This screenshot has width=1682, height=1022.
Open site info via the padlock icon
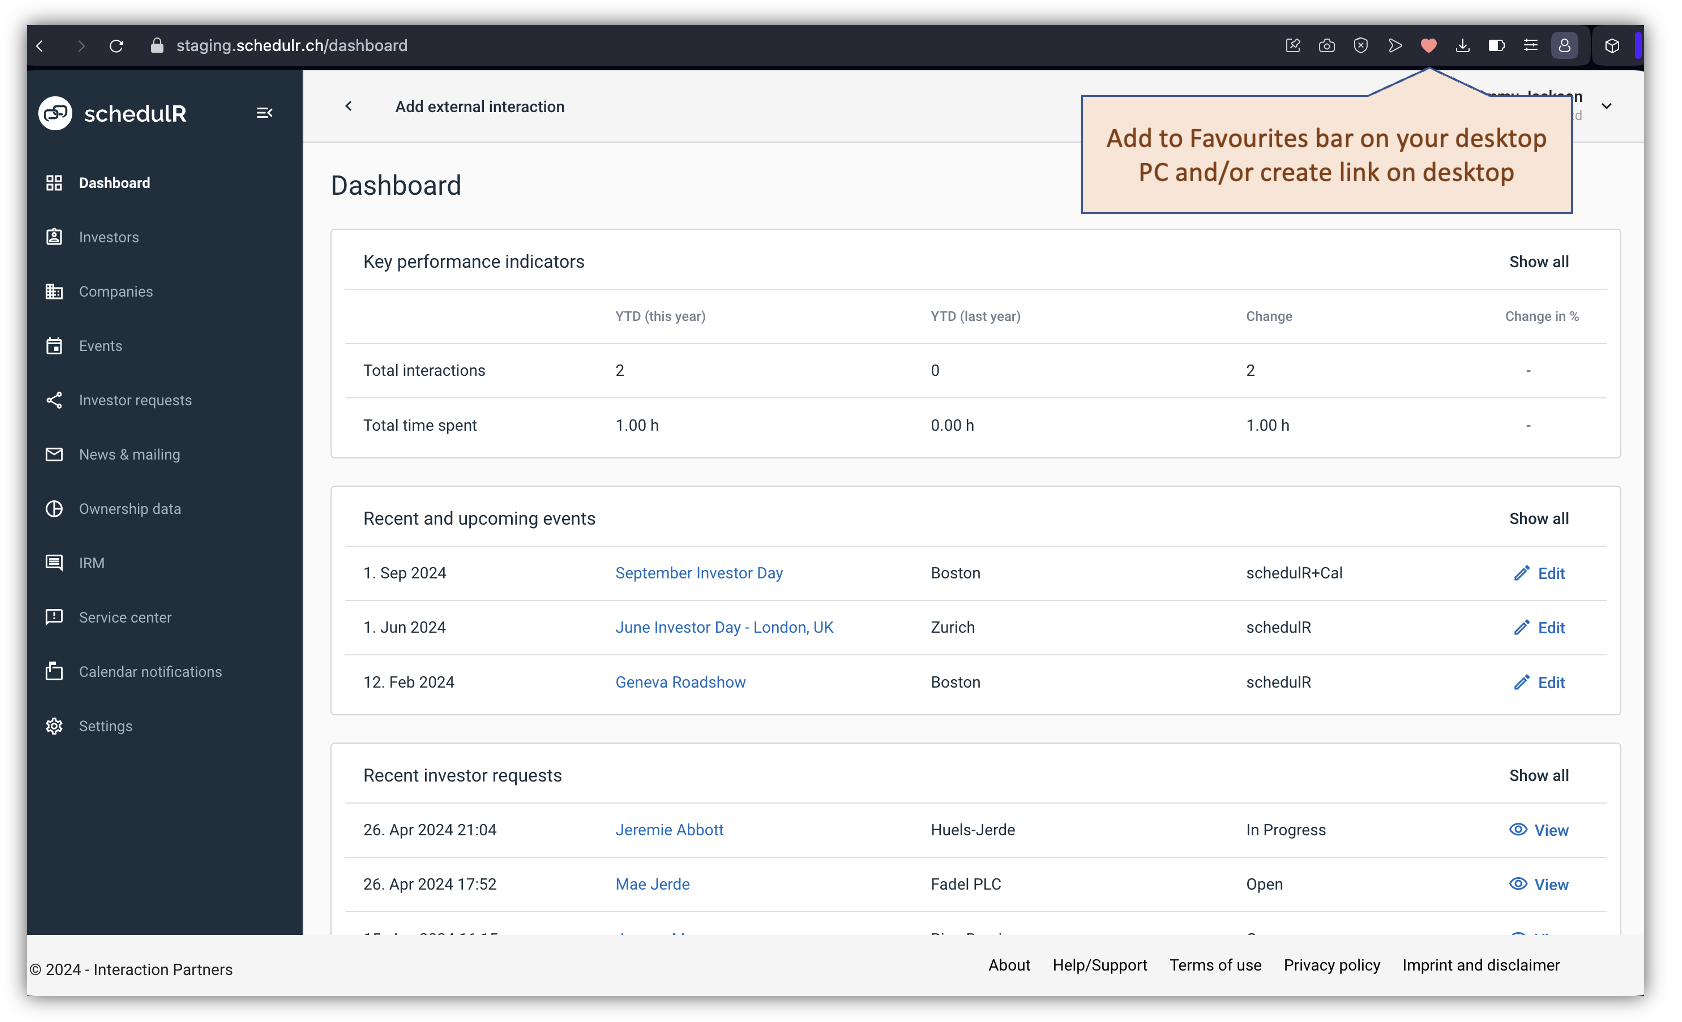click(x=156, y=45)
